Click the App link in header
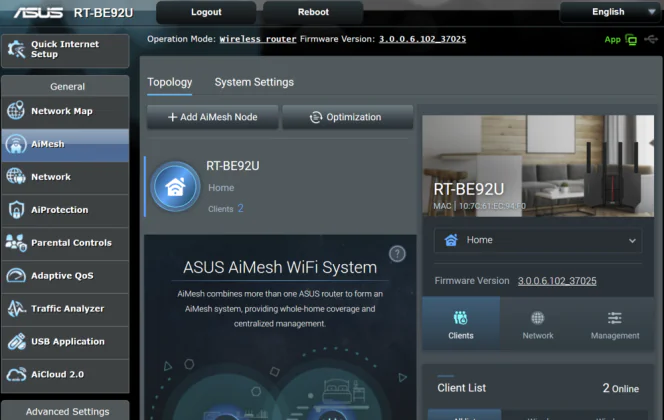This screenshot has width=664, height=420. coord(612,40)
